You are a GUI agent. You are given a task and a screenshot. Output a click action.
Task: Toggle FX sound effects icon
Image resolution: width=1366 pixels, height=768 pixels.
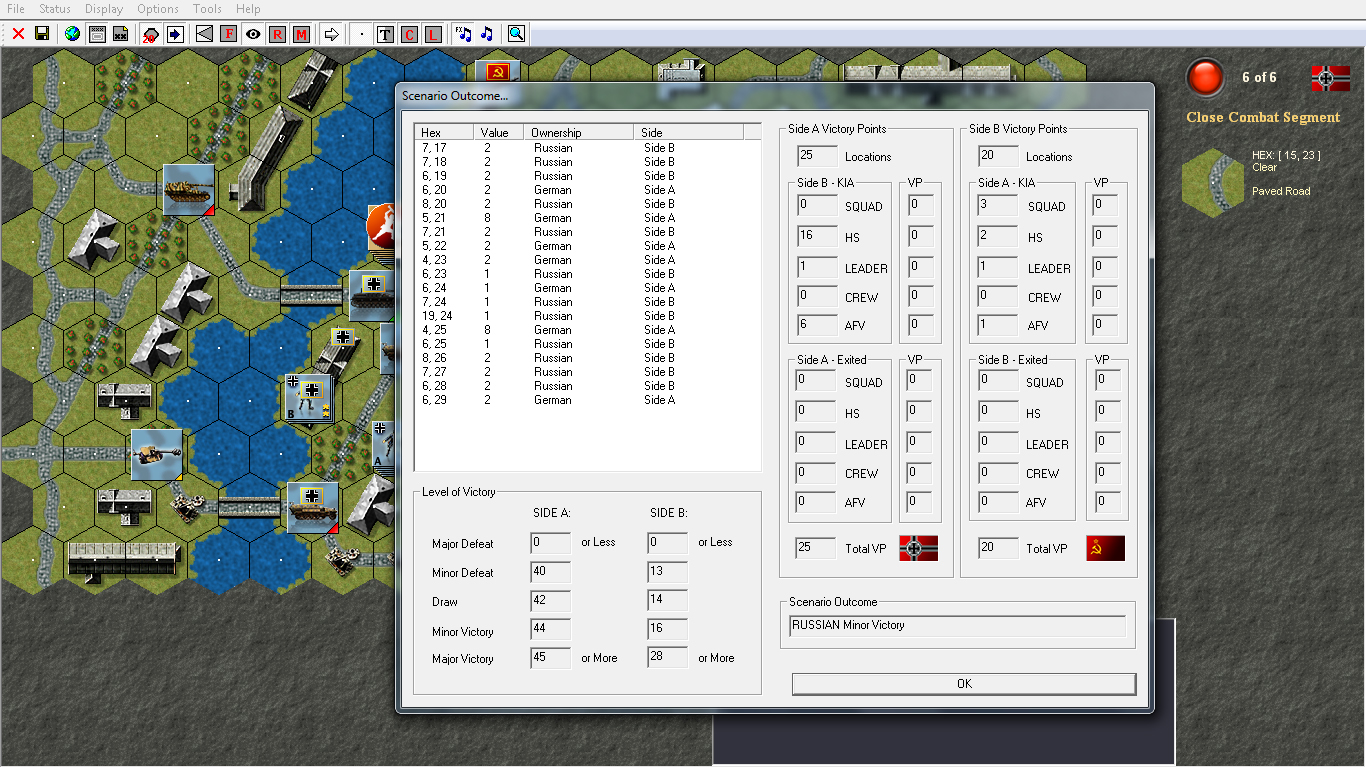pos(463,34)
